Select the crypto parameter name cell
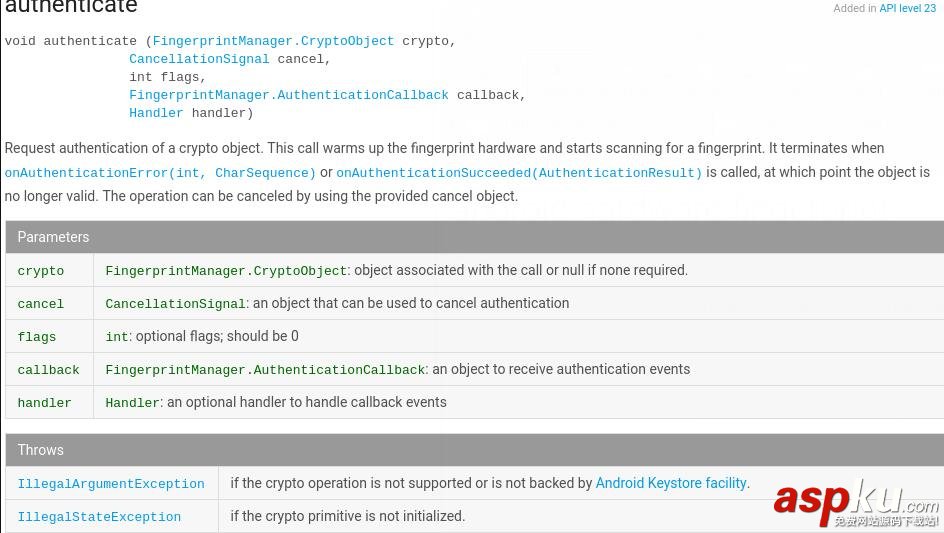The image size is (944, 533). coord(40,271)
